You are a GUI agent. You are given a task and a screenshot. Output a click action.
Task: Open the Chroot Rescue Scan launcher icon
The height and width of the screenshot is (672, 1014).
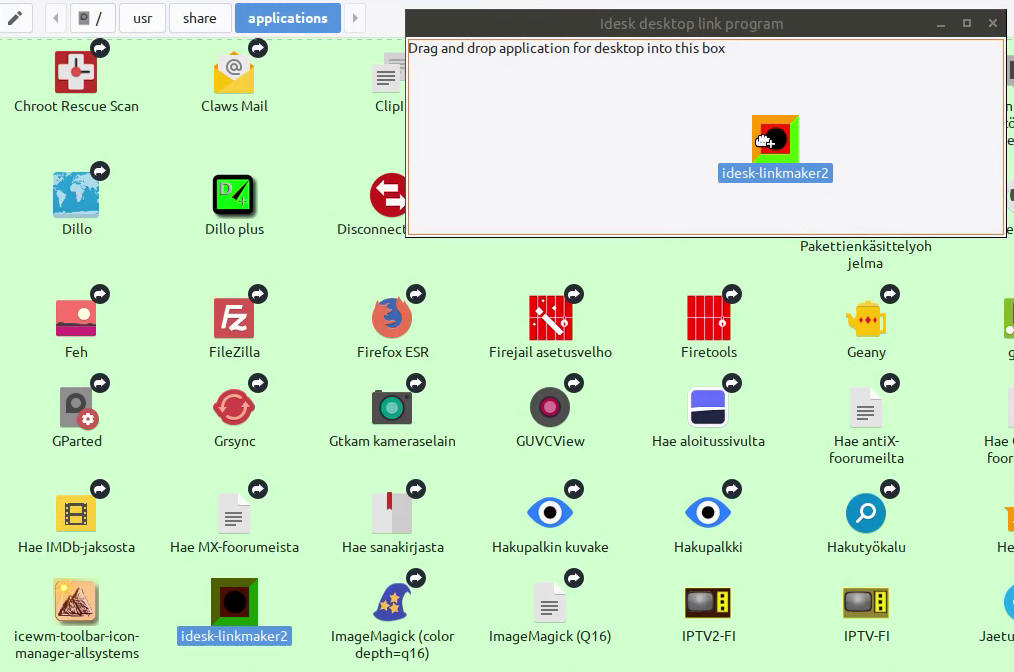pyautogui.click(x=76, y=72)
